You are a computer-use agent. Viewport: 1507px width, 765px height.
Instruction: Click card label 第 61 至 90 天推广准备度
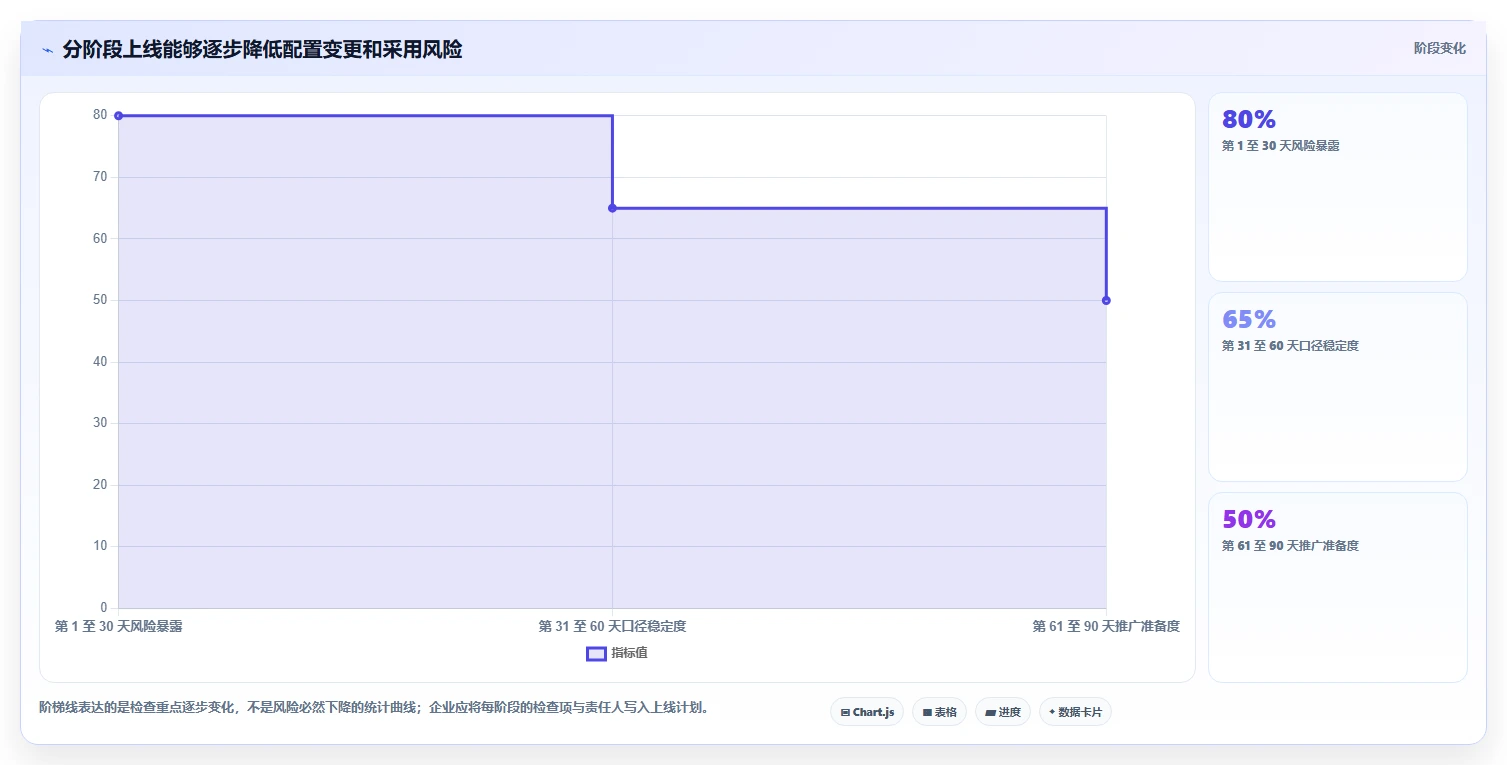[x=1290, y=546]
